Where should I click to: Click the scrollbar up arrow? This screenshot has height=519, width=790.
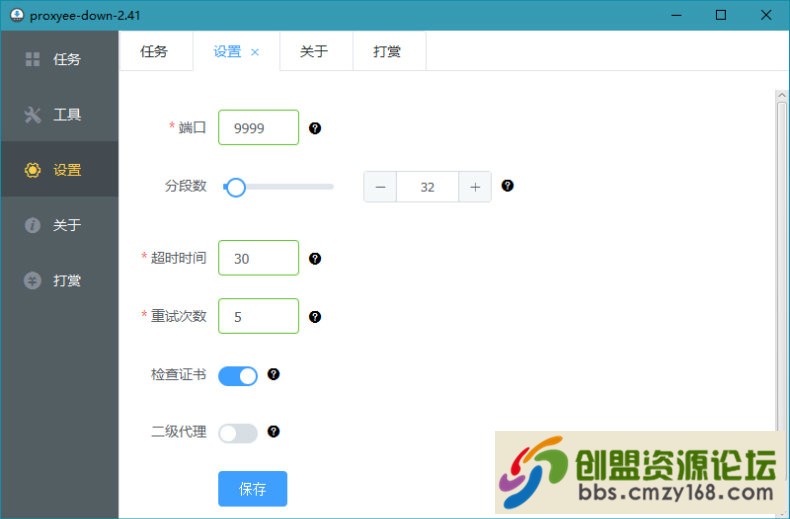(781, 95)
